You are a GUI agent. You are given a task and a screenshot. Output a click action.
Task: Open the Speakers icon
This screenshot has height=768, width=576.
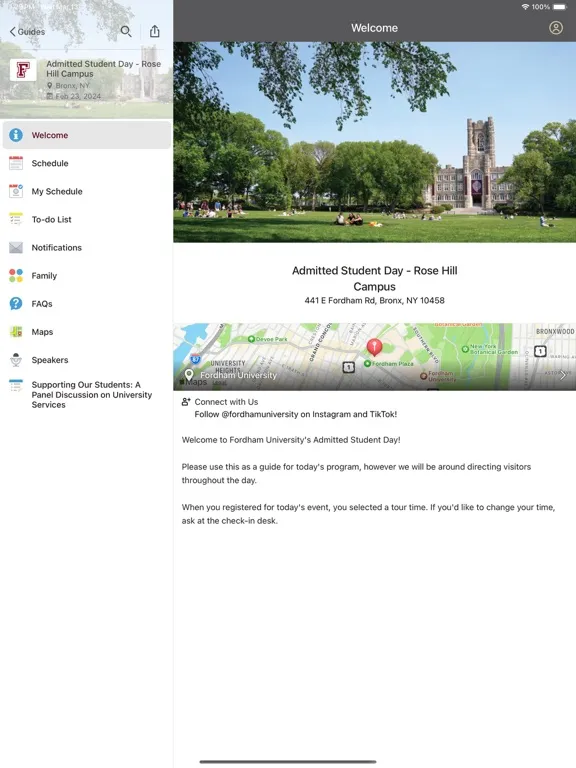click(16, 360)
